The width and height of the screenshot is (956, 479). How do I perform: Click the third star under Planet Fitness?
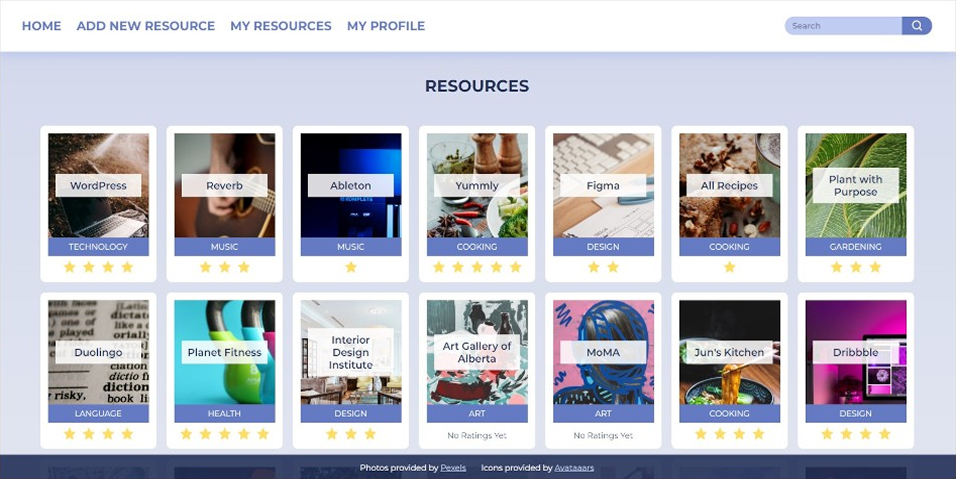[x=224, y=434]
